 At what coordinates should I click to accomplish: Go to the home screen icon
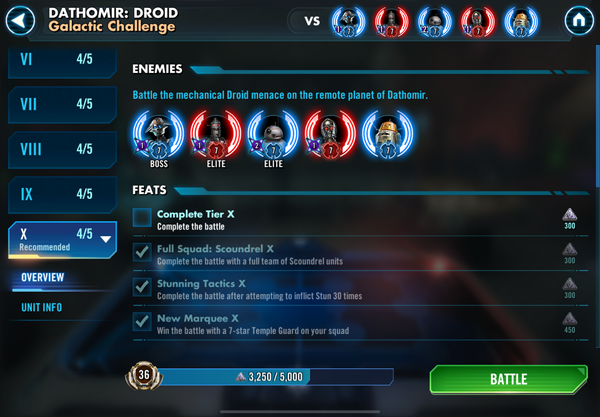pyautogui.click(x=579, y=20)
